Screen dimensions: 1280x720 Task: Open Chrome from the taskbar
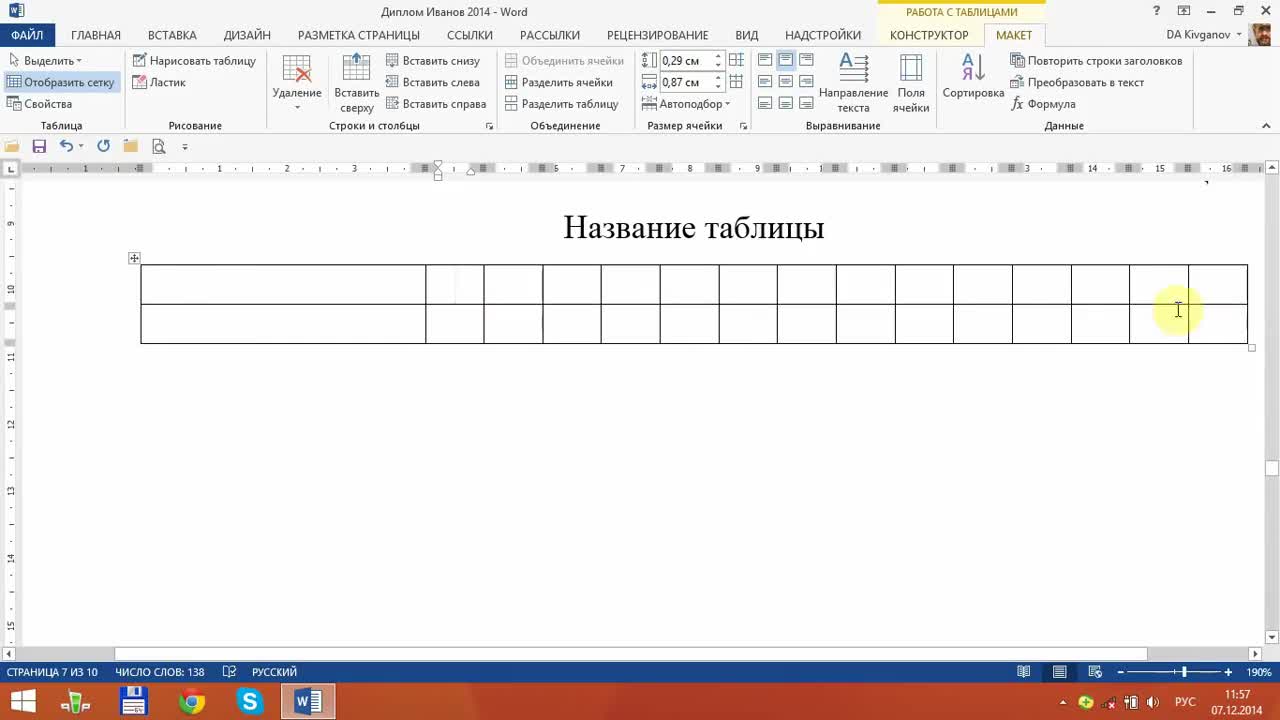(192, 702)
